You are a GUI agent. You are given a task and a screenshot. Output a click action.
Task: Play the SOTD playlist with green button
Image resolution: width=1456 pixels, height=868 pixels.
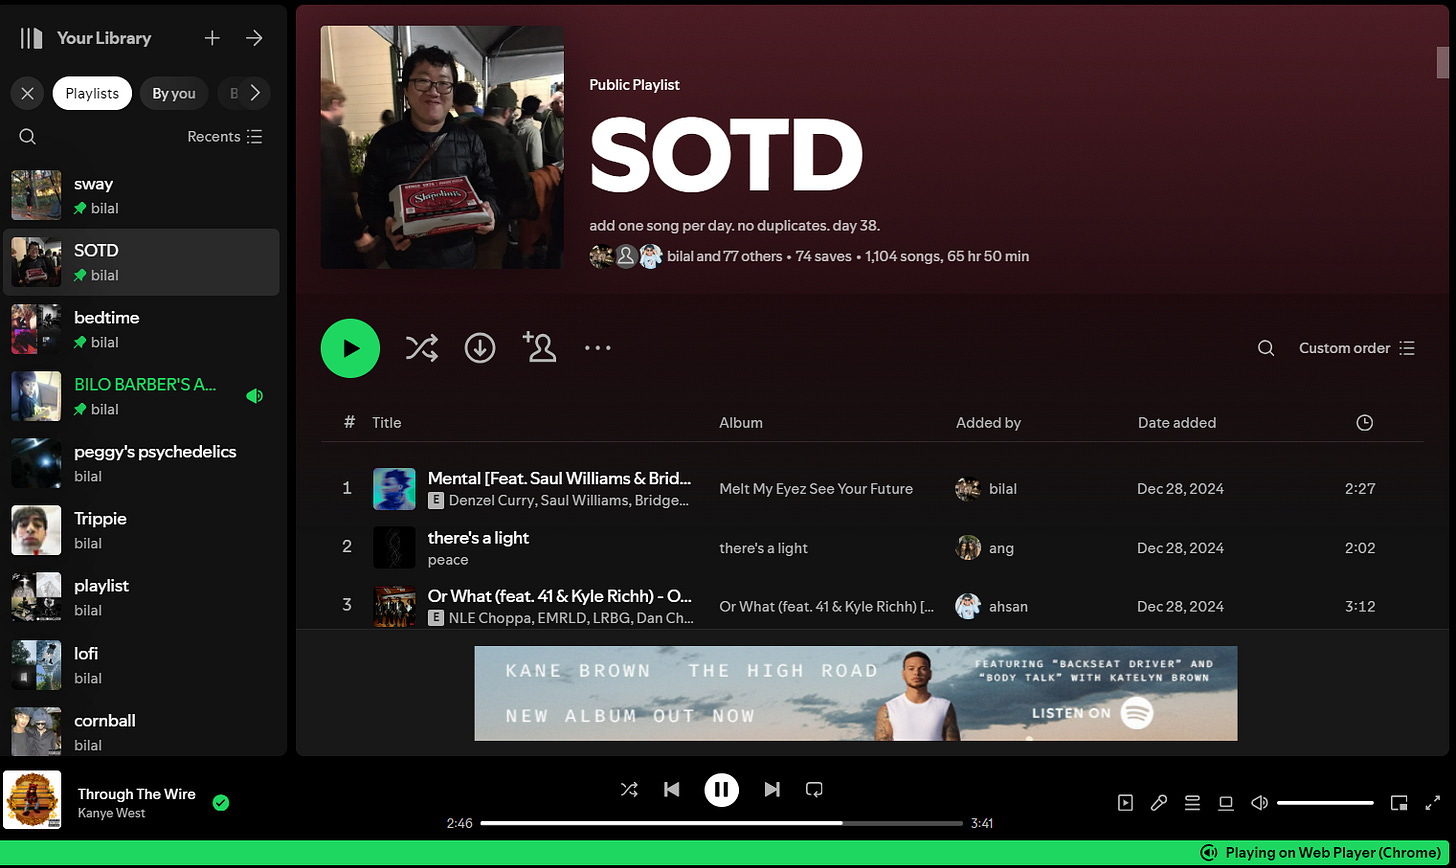[350, 348]
